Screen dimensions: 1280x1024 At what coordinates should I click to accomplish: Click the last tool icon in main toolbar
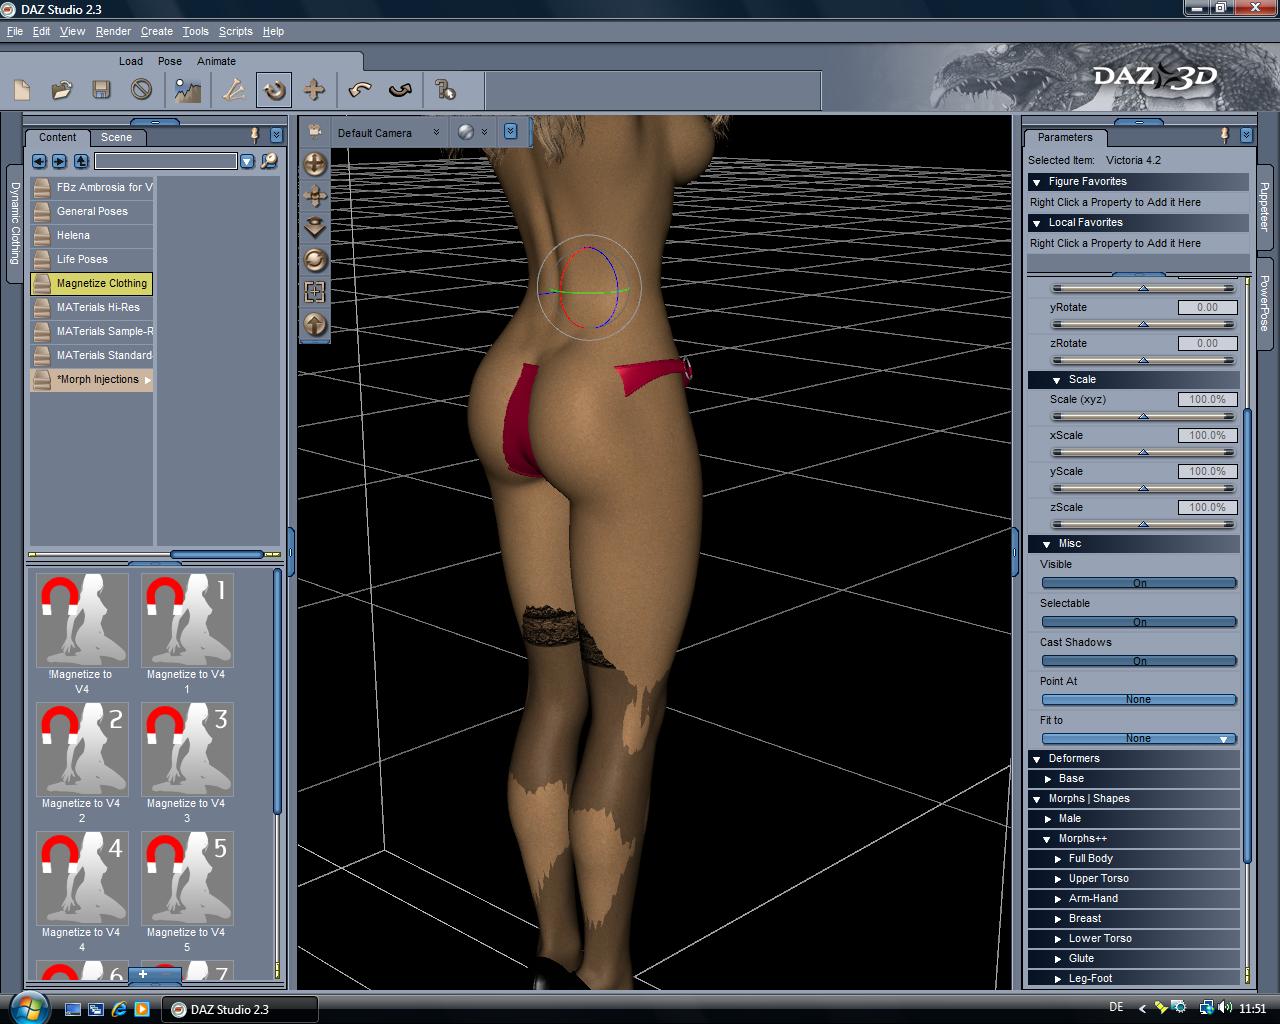pyautogui.click(x=446, y=91)
